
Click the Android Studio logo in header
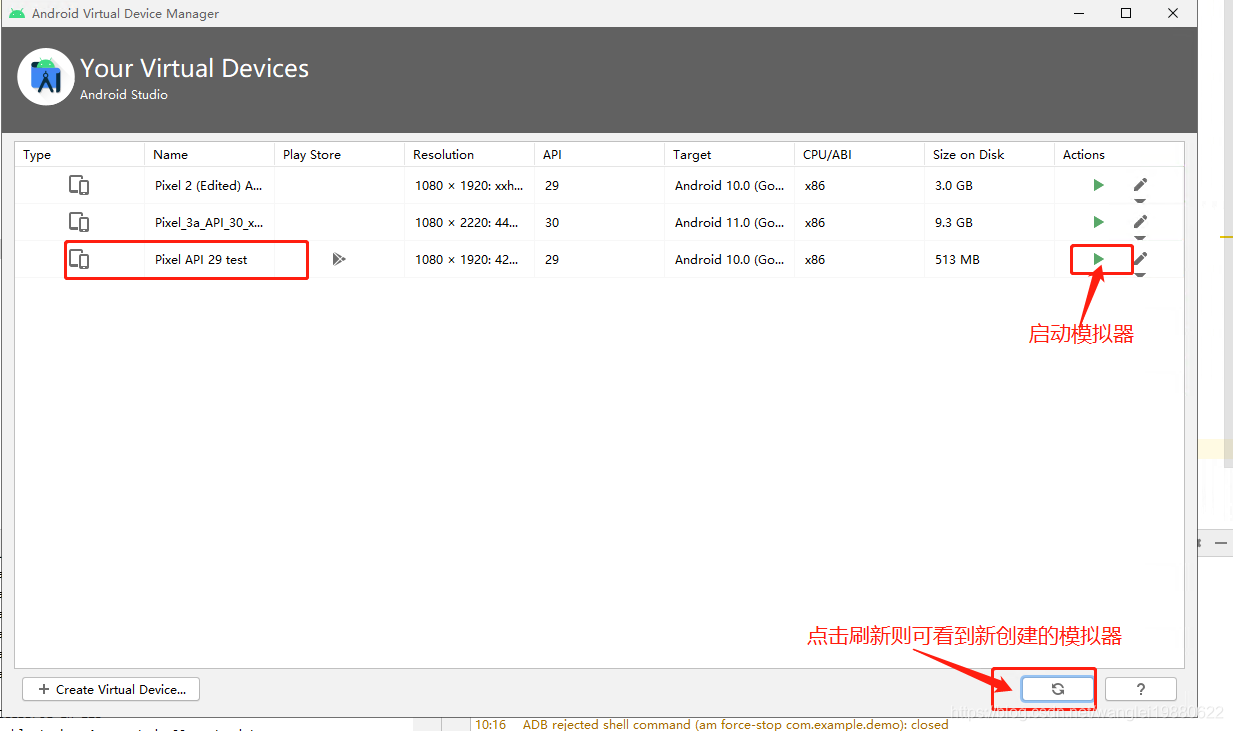coord(46,76)
